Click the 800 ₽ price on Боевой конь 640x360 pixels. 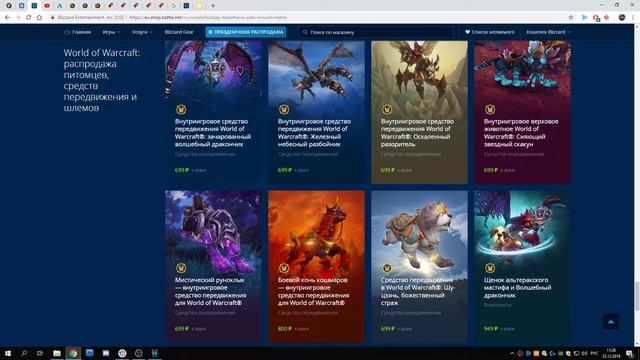click(x=285, y=329)
